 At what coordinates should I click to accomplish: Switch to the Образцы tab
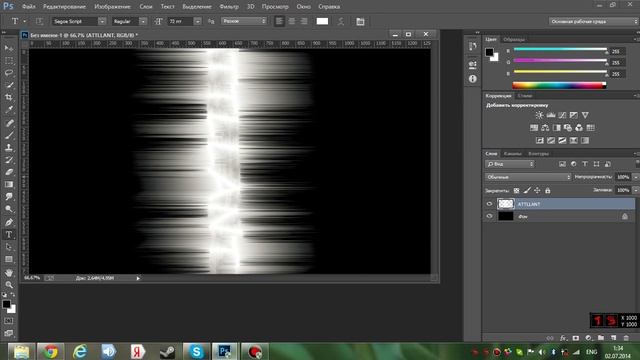coord(514,39)
